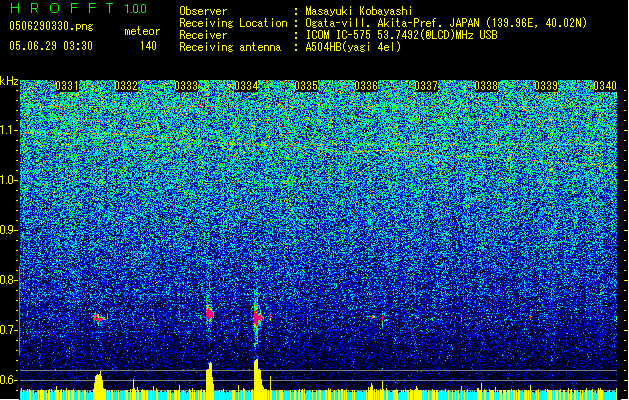Select the antenna text A504HB(yagi 4el)
This screenshot has width=629, height=400.
click(353, 47)
